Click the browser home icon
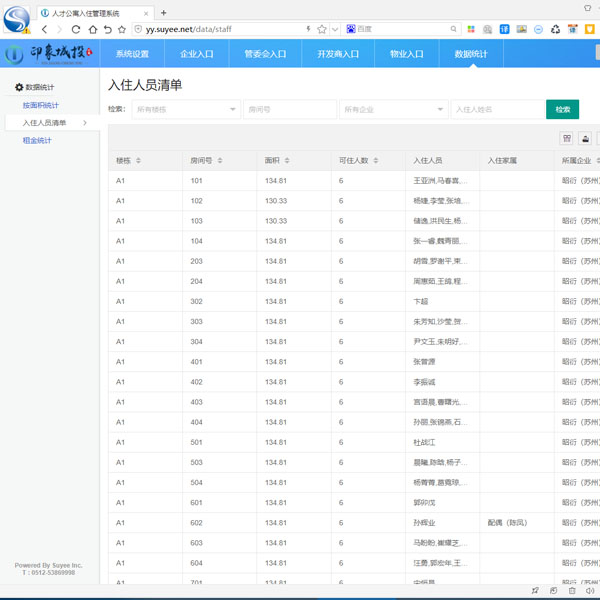 pos(92,30)
